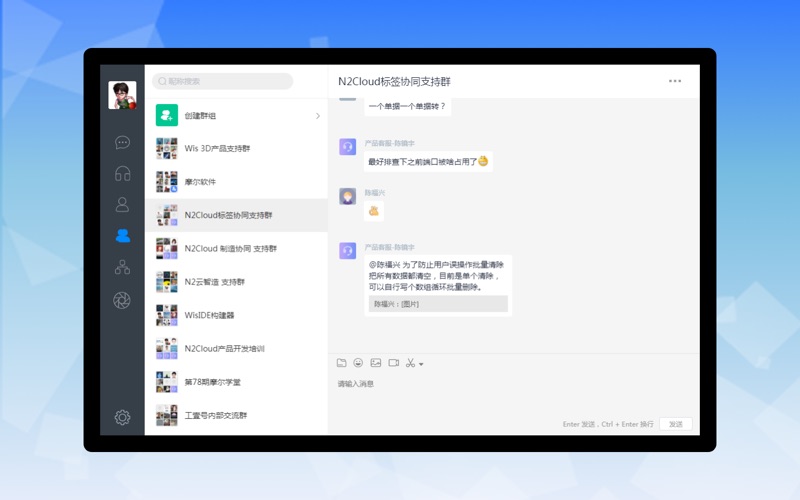Click the 最好排查下之前端口被啥占用了 message

coord(428,161)
